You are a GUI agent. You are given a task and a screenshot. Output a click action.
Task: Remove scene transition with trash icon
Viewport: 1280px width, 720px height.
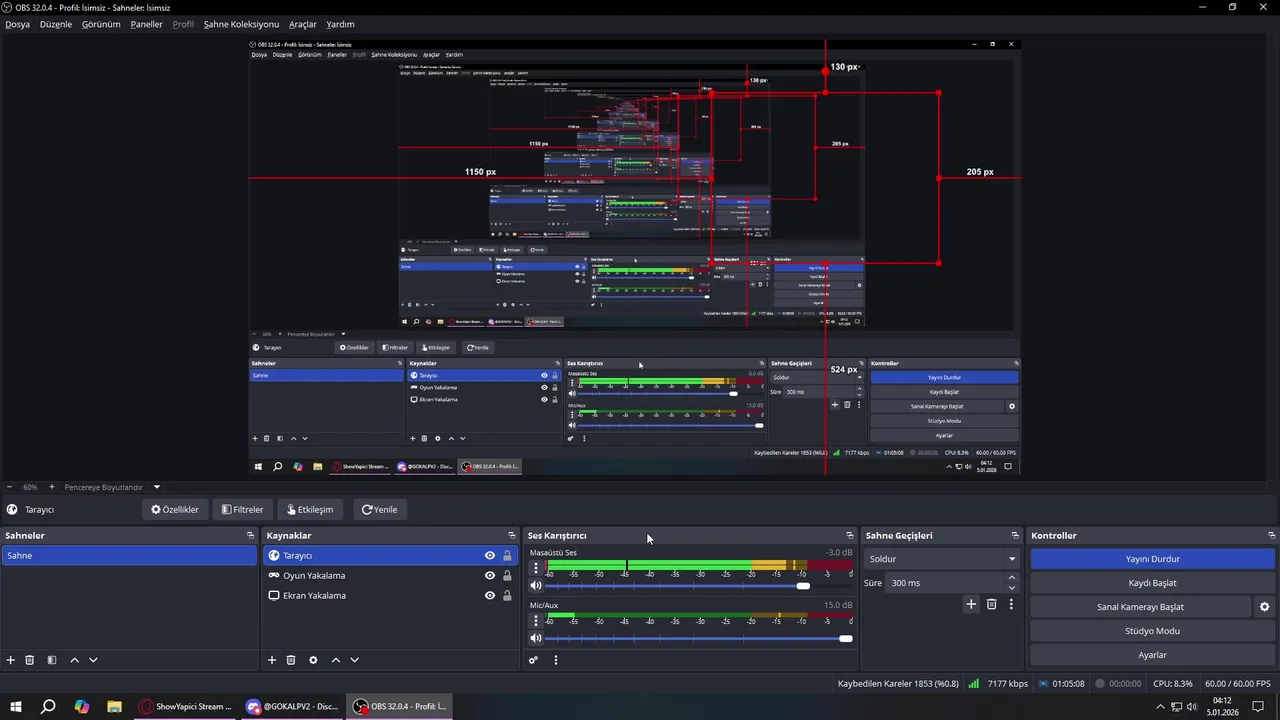992,604
